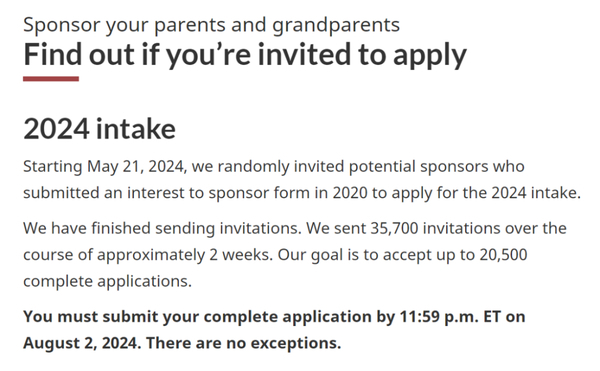Click the 'Starting May 21, 2024' date text

click(x=104, y=167)
